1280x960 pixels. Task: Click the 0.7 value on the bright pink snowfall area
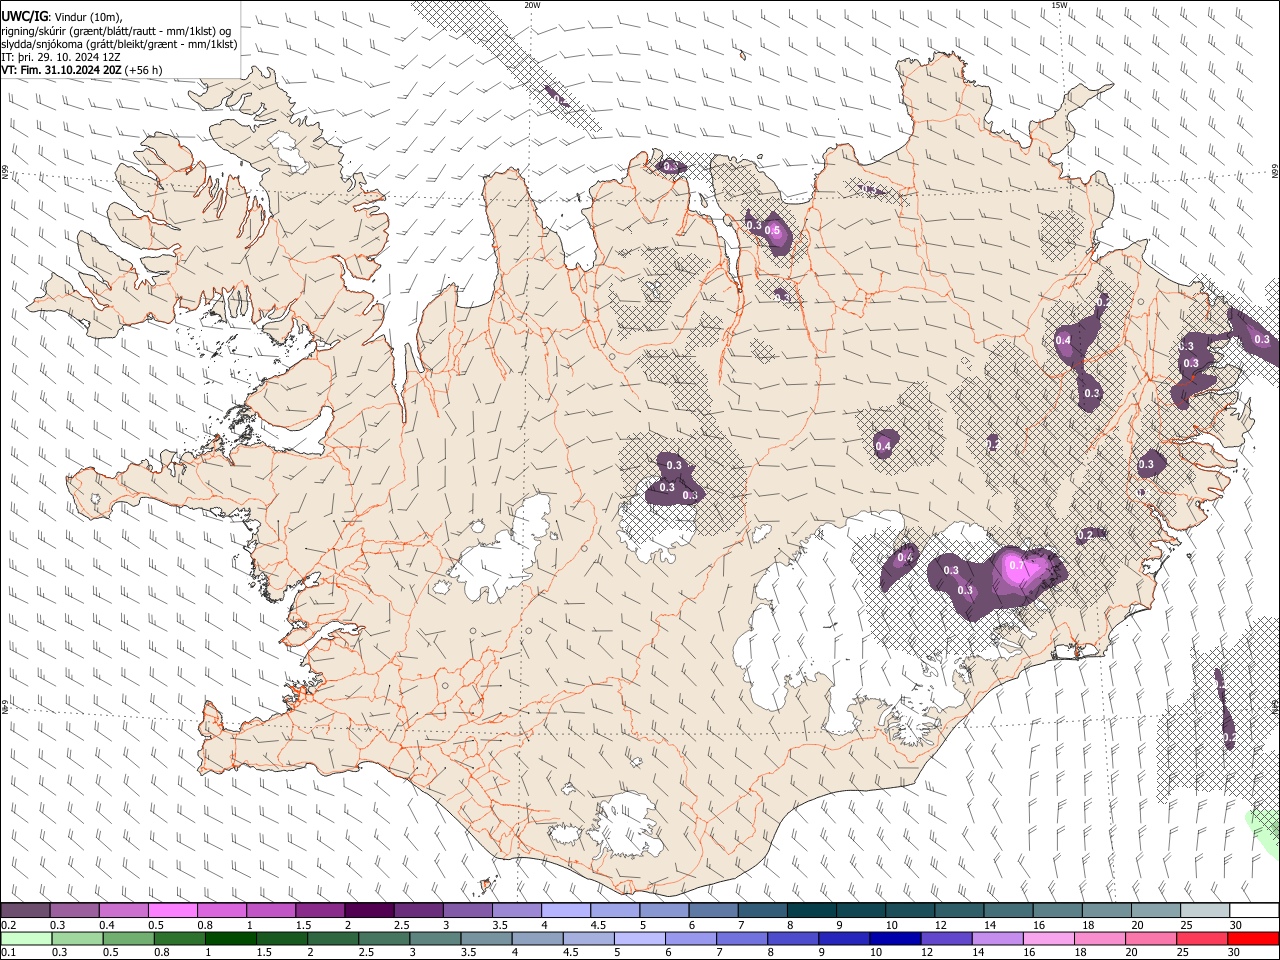click(1017, 565)
